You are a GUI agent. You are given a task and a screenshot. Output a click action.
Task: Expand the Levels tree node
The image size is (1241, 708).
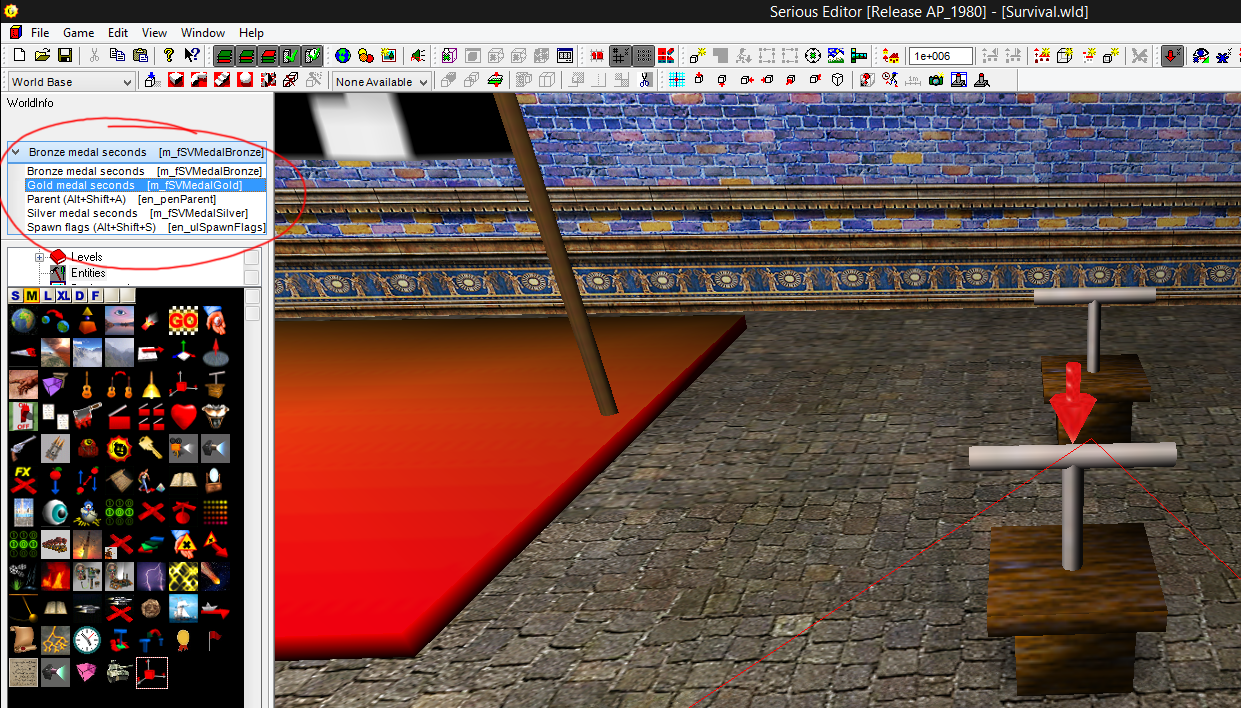pos(40,258)
